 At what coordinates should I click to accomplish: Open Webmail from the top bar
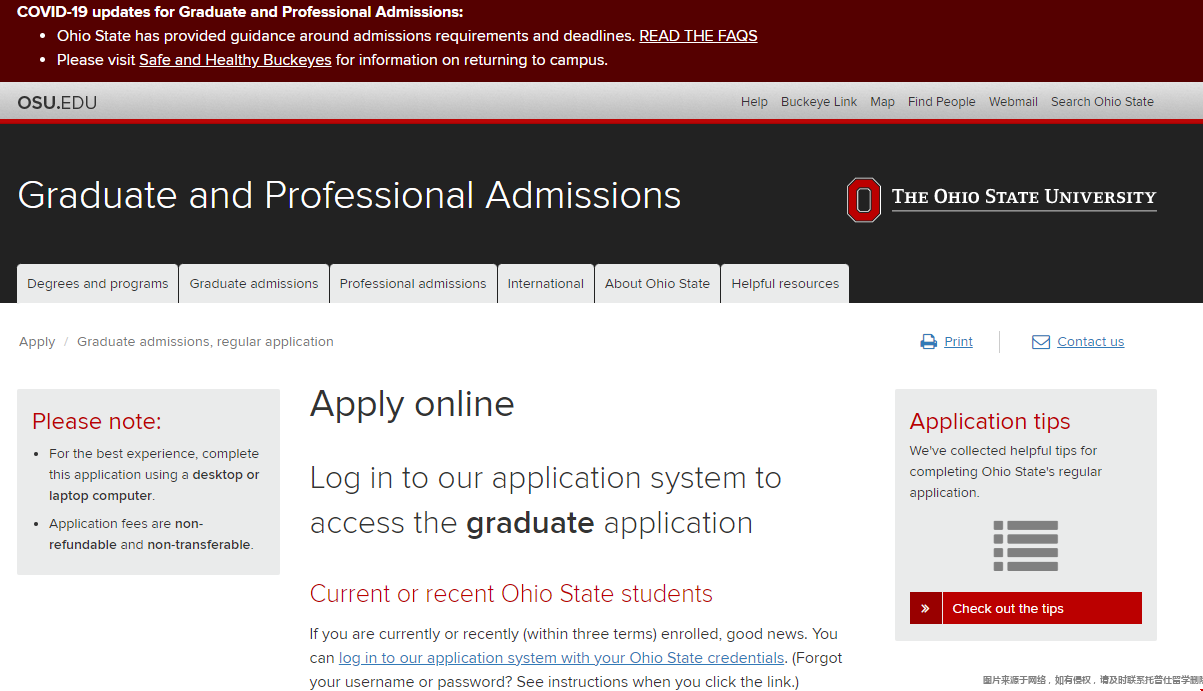(x=1013, y=102)
